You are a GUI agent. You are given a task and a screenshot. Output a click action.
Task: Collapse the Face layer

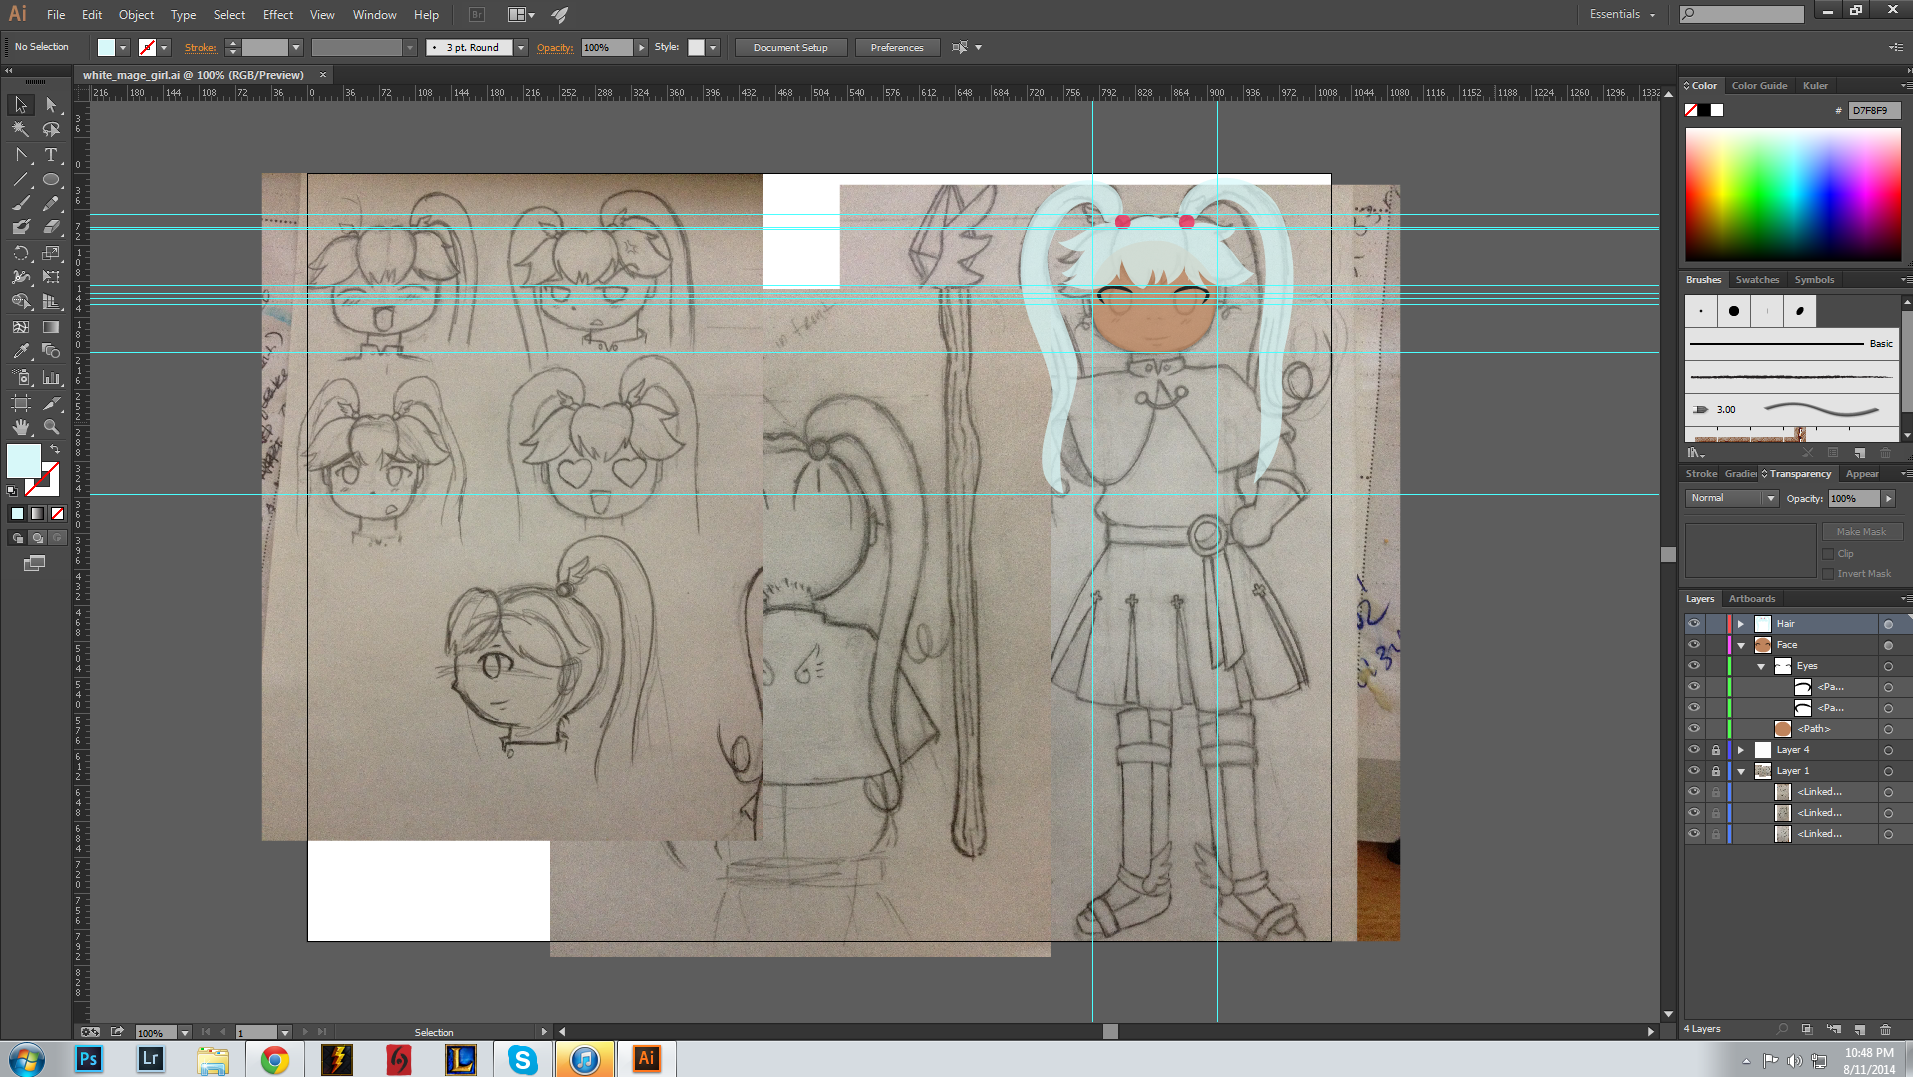point(1741,645)
